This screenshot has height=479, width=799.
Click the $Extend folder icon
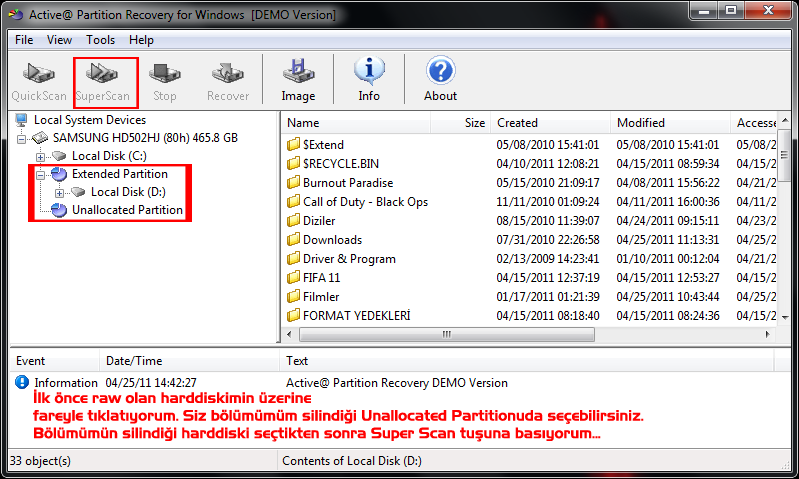[293, 144]
